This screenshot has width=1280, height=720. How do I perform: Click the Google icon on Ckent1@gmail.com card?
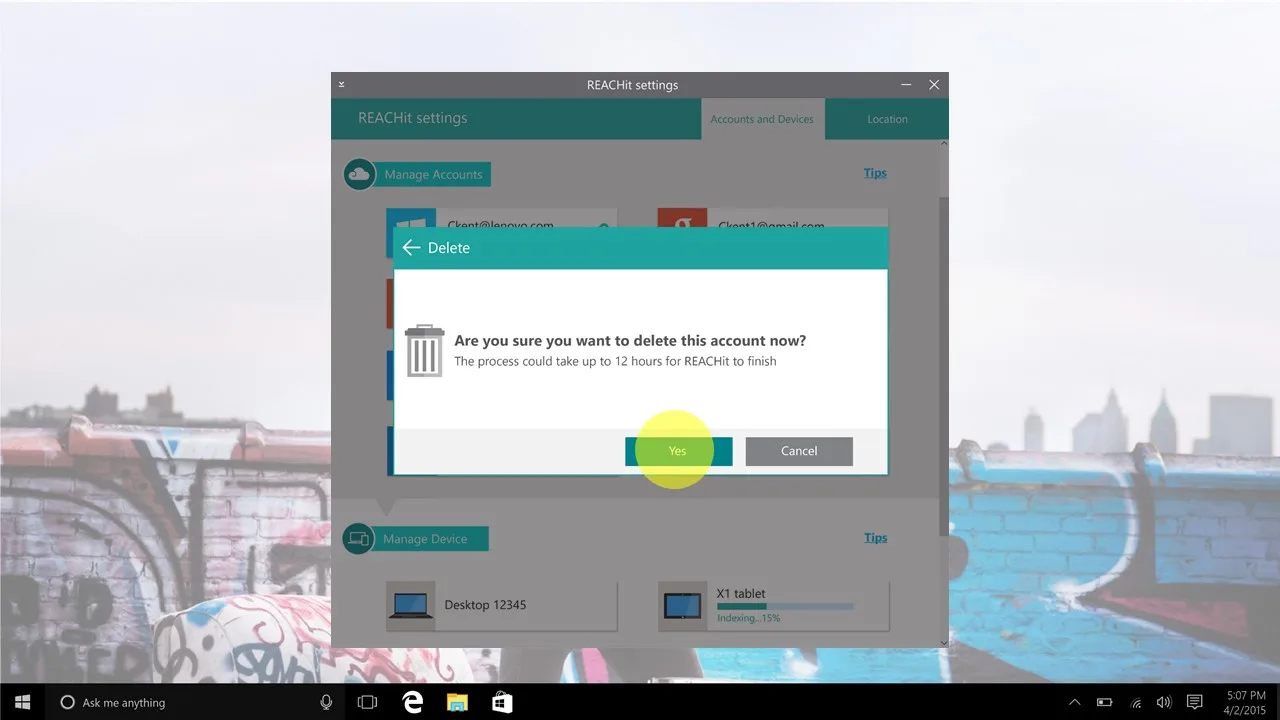[683, 218]
